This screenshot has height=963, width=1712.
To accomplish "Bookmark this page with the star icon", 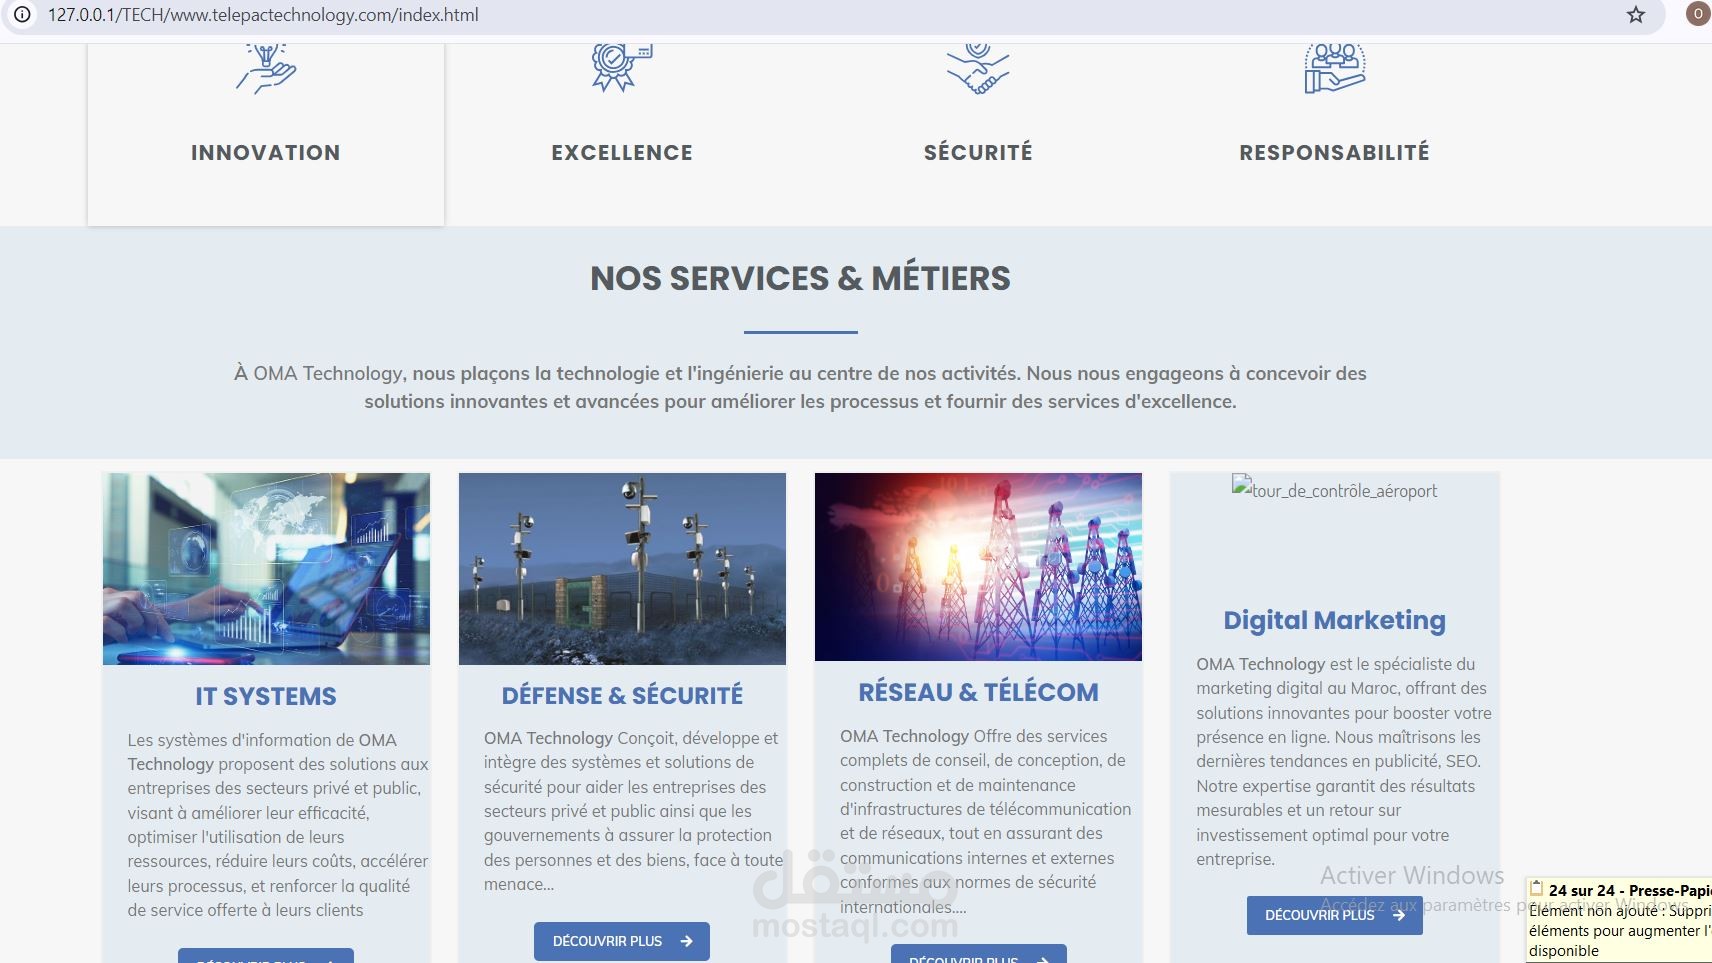I will pyautogui.click(x=1636, y=15).
